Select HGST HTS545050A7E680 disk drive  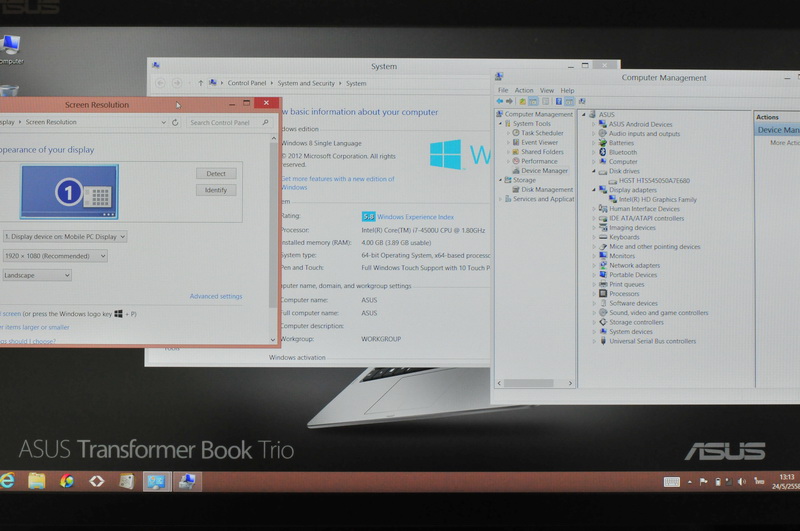(x=654, y=181)
